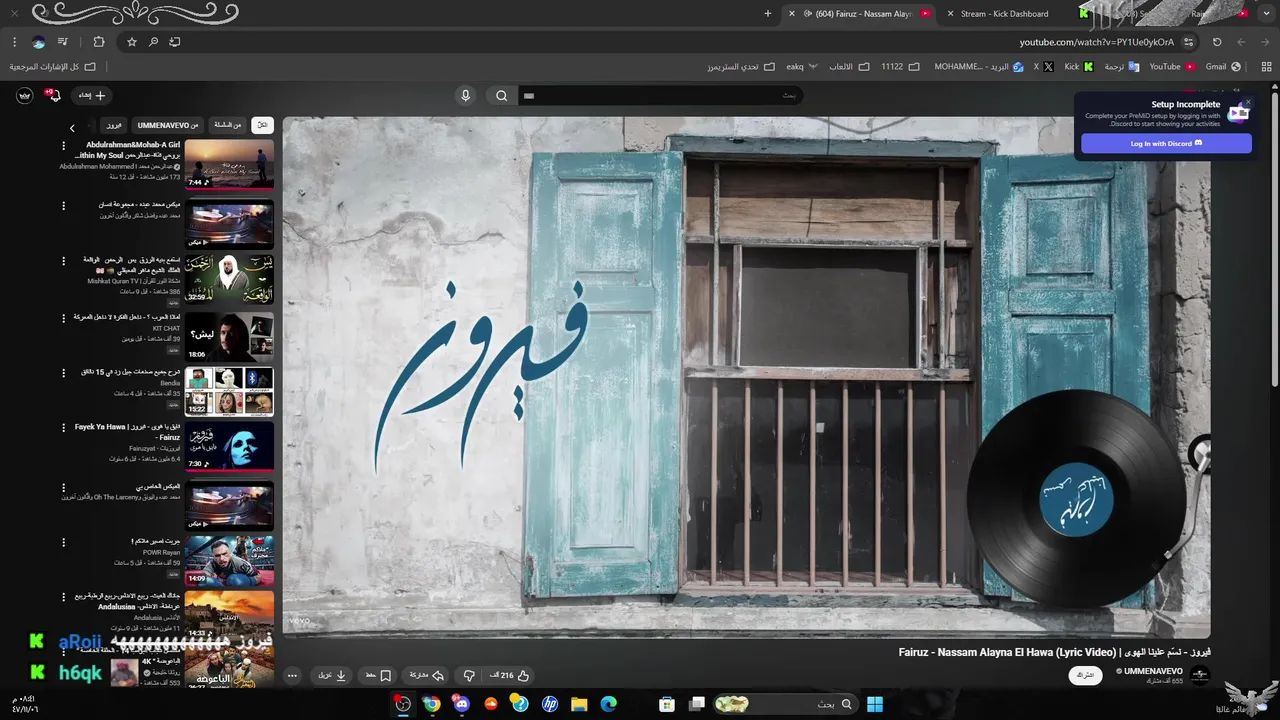Open the browser extensions puzzle icon
Screen dimensions: 1280x720
(98, 42)
